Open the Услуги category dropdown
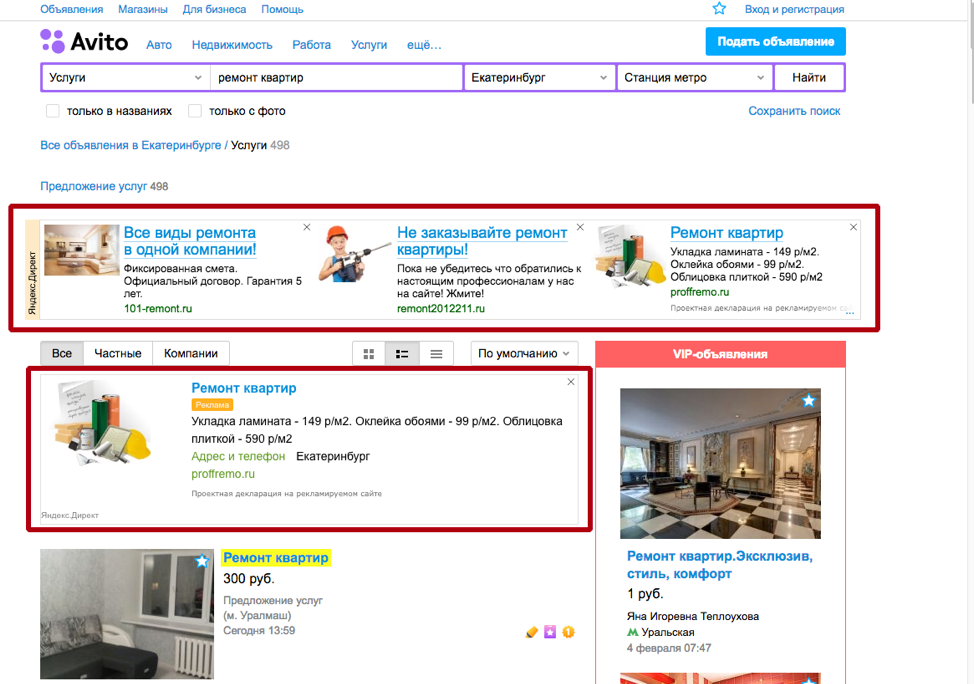 [x=125, y=78]
